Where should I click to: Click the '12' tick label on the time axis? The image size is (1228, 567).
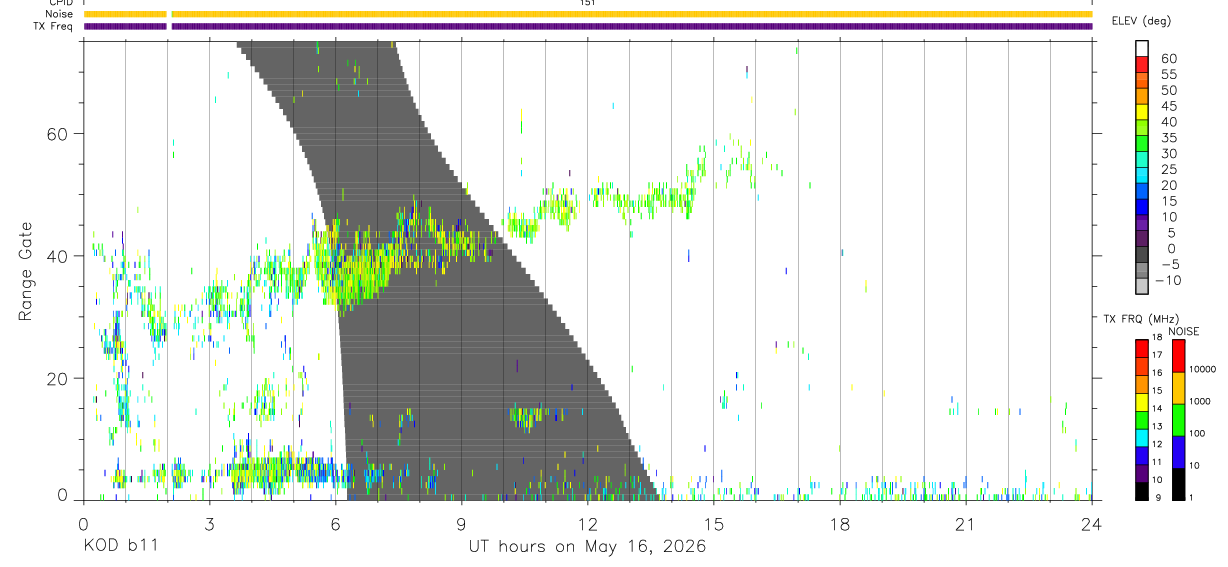[x=587, y=524]
